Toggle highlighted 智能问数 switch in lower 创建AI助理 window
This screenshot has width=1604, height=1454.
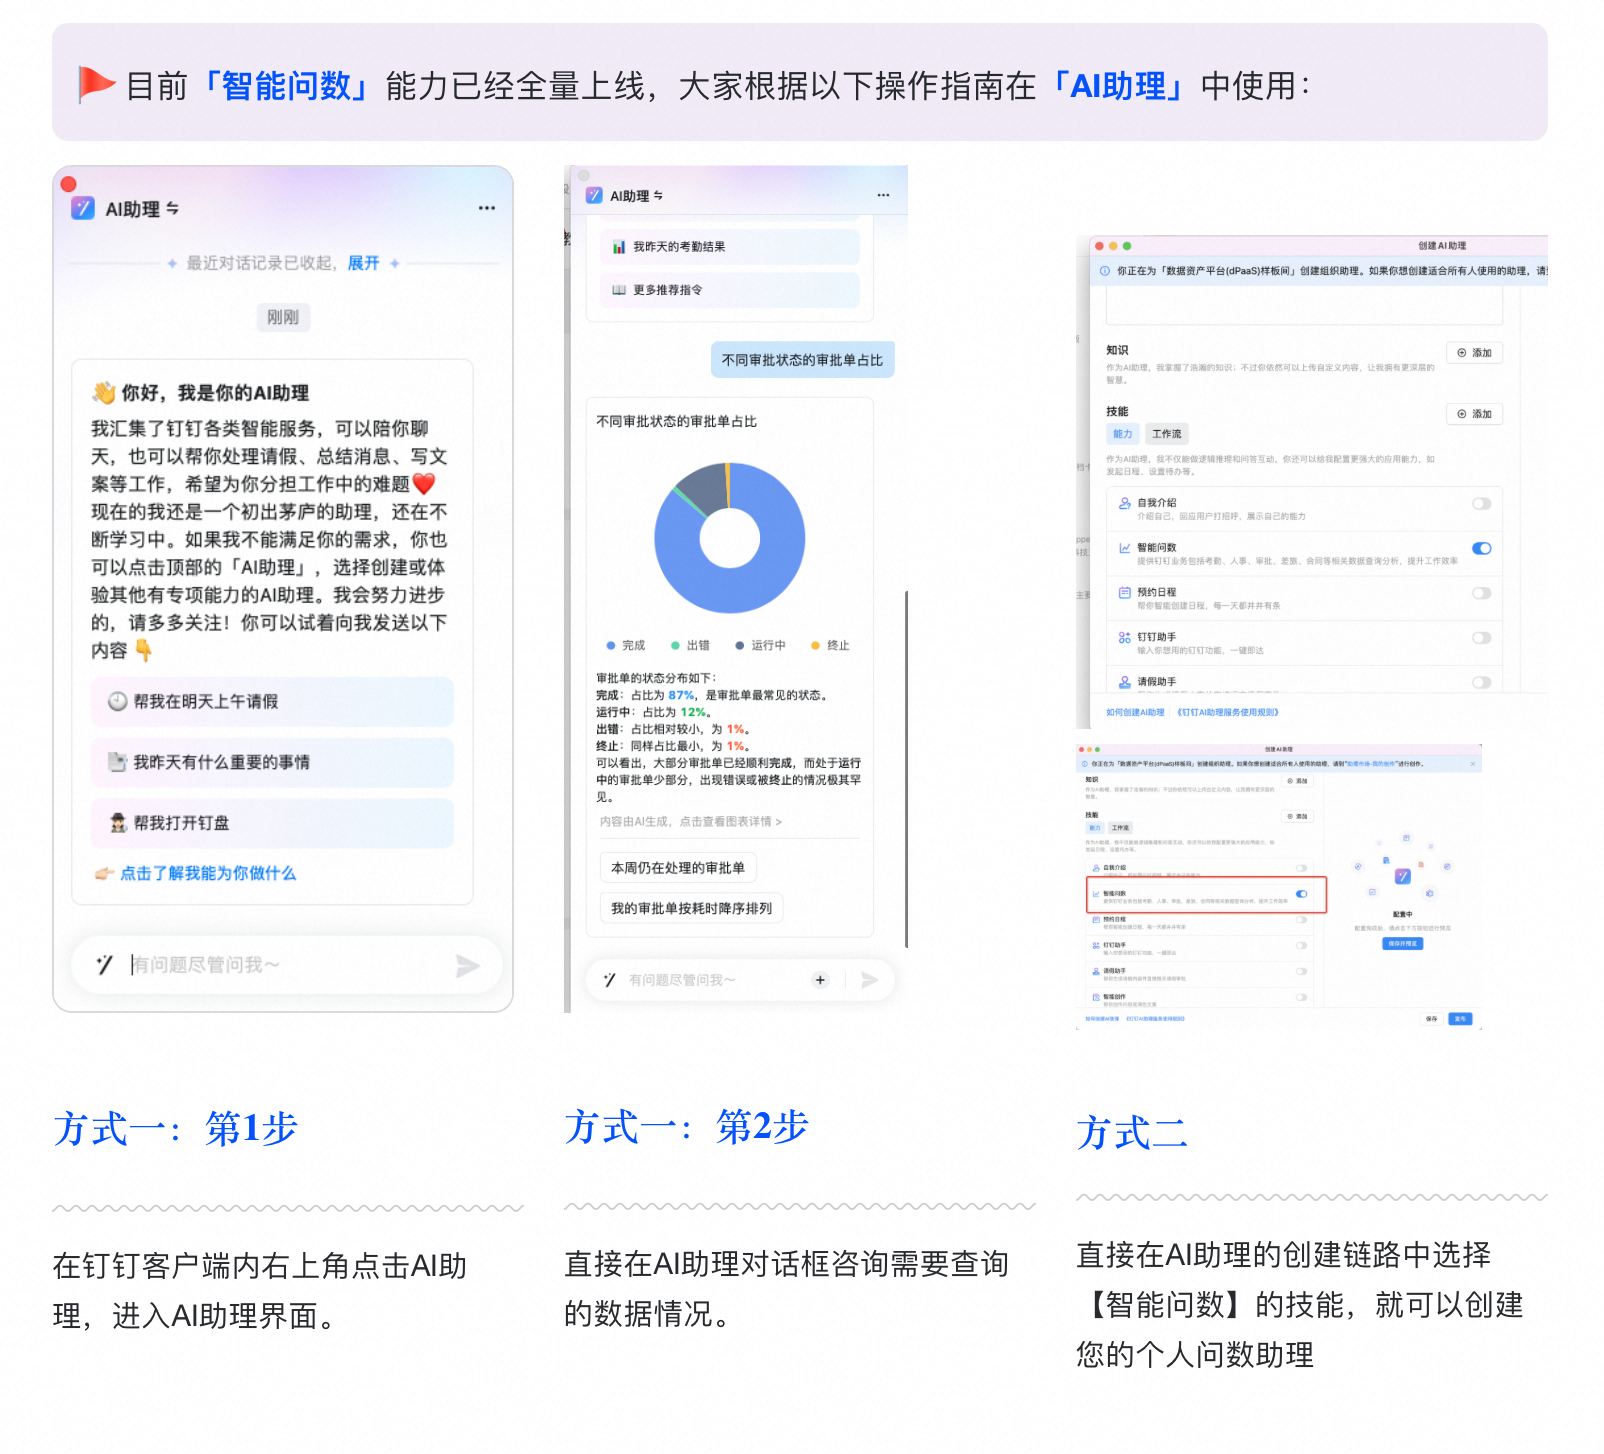click(x=1302, y=894)
